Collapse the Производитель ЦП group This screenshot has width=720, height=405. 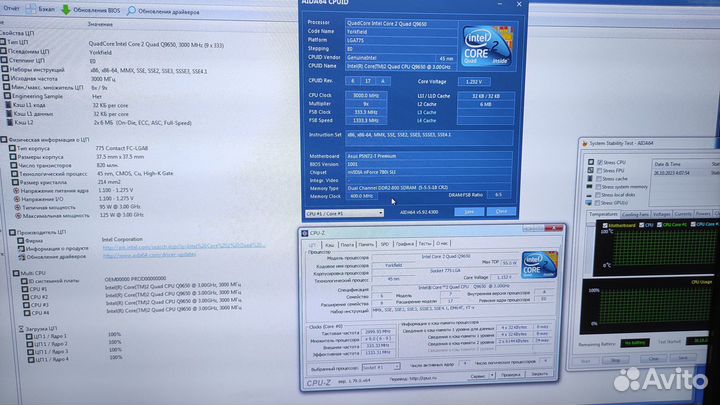12,232
